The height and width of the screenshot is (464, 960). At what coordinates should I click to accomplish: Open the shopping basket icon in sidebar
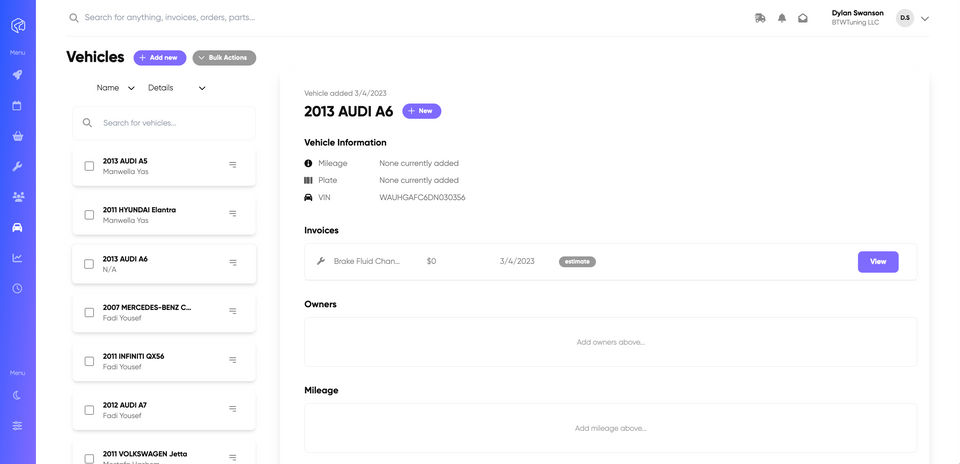point(17,136)
